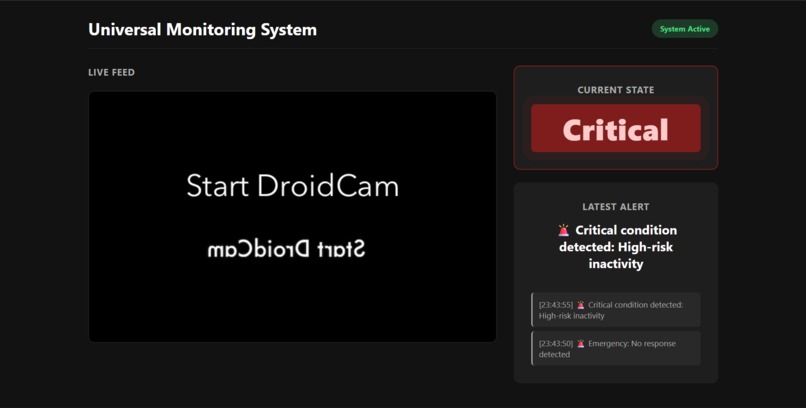Click the siren icon in latest alert headline
The height and width of the screenshot is (408, 806).
[x=564, y=230]
